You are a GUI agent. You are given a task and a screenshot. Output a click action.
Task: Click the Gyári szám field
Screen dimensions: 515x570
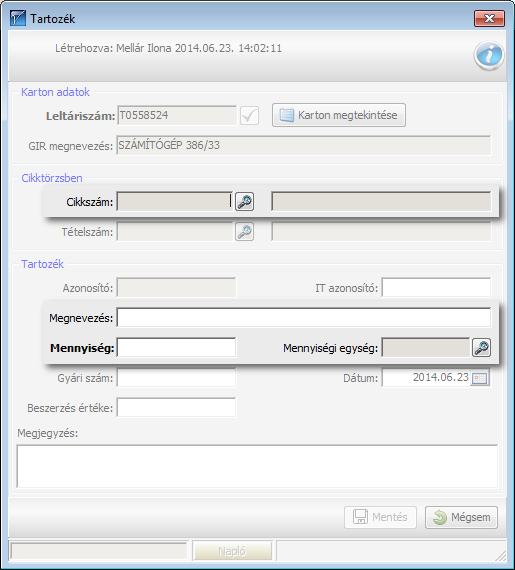pos(176,378)
